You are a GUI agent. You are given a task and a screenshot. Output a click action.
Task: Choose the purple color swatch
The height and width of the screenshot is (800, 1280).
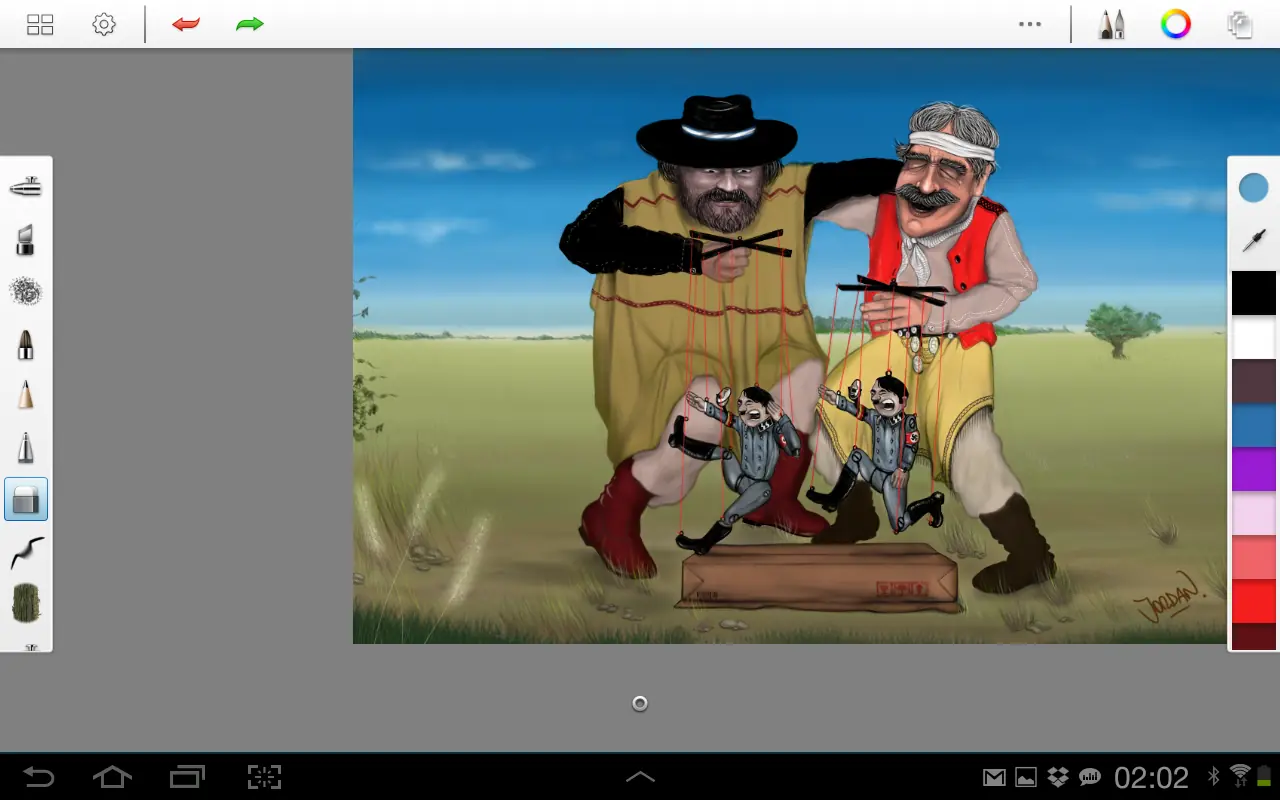pos(1254,470)
